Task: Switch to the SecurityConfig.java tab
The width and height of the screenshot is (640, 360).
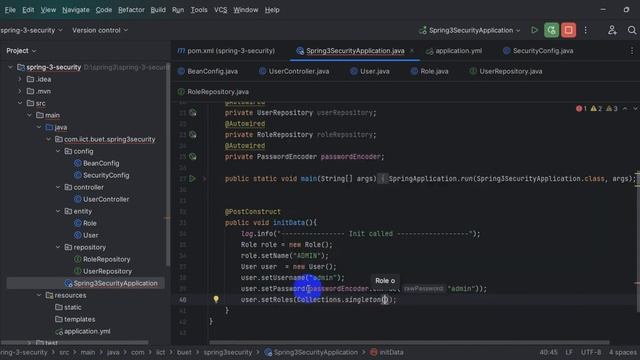Action: (x=538, y=51)
